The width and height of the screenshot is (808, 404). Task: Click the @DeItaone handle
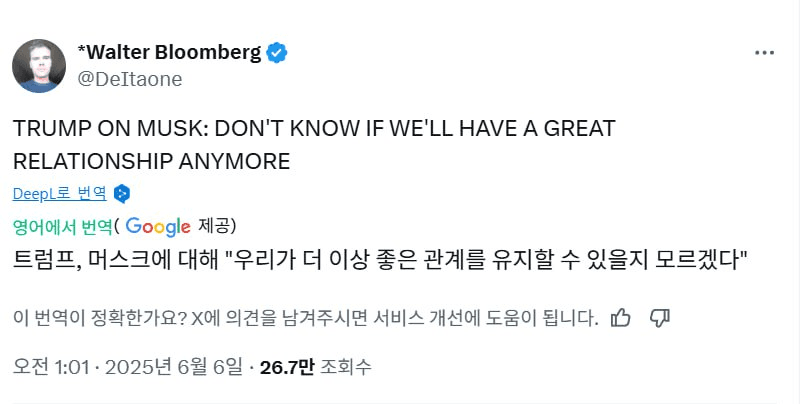(129, 79)
